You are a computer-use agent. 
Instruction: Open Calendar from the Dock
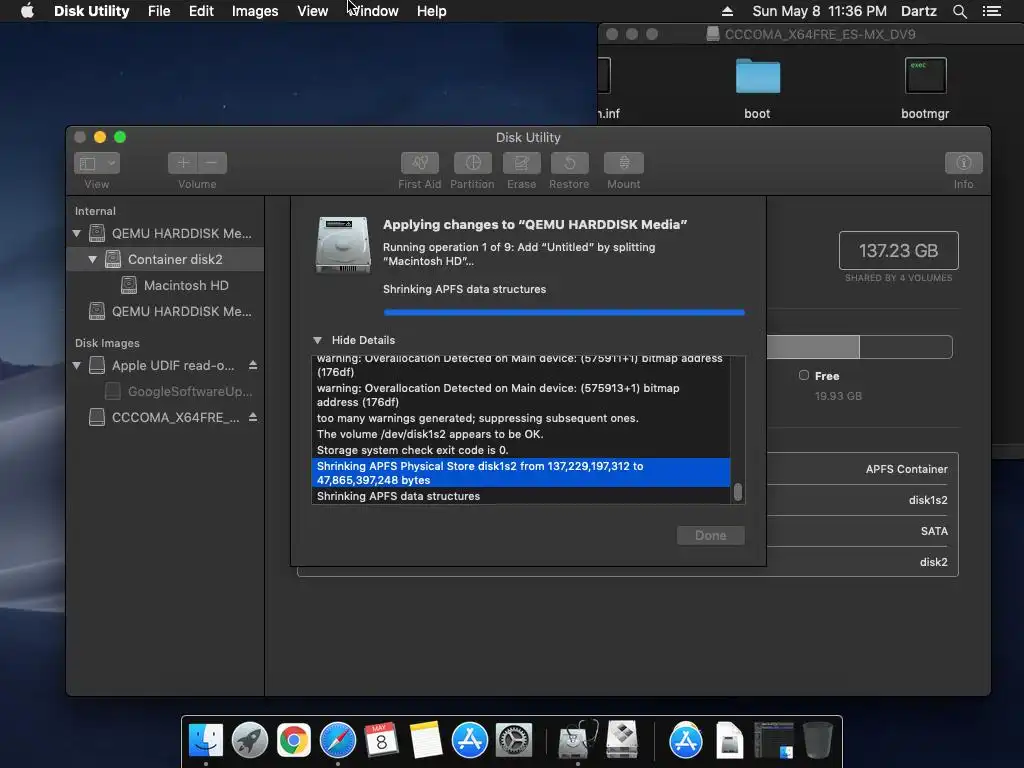(381, 741)
